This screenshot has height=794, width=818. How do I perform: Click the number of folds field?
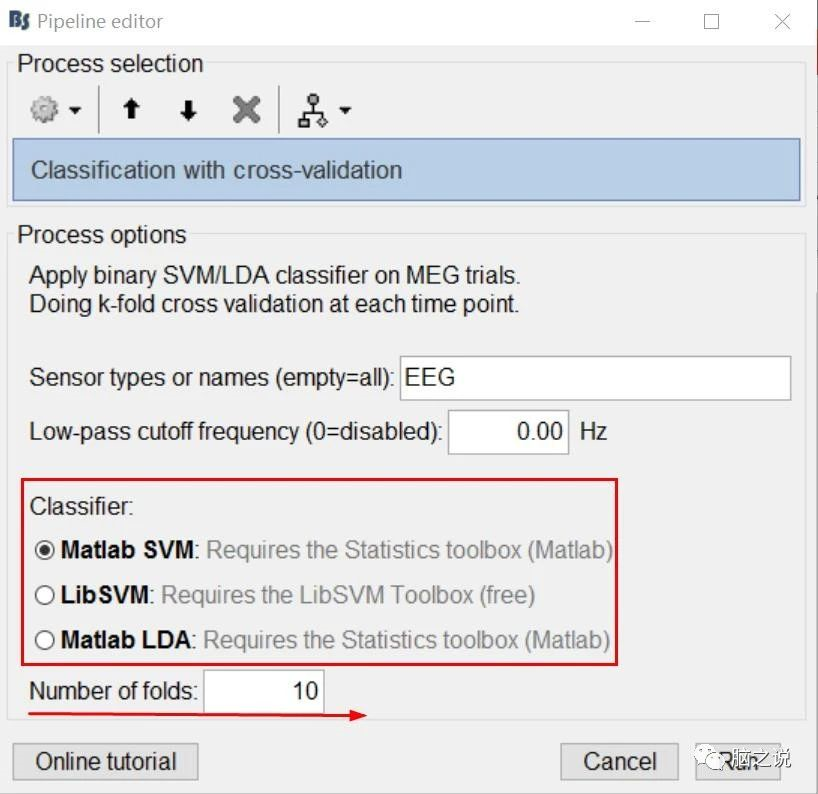point(264,691)
